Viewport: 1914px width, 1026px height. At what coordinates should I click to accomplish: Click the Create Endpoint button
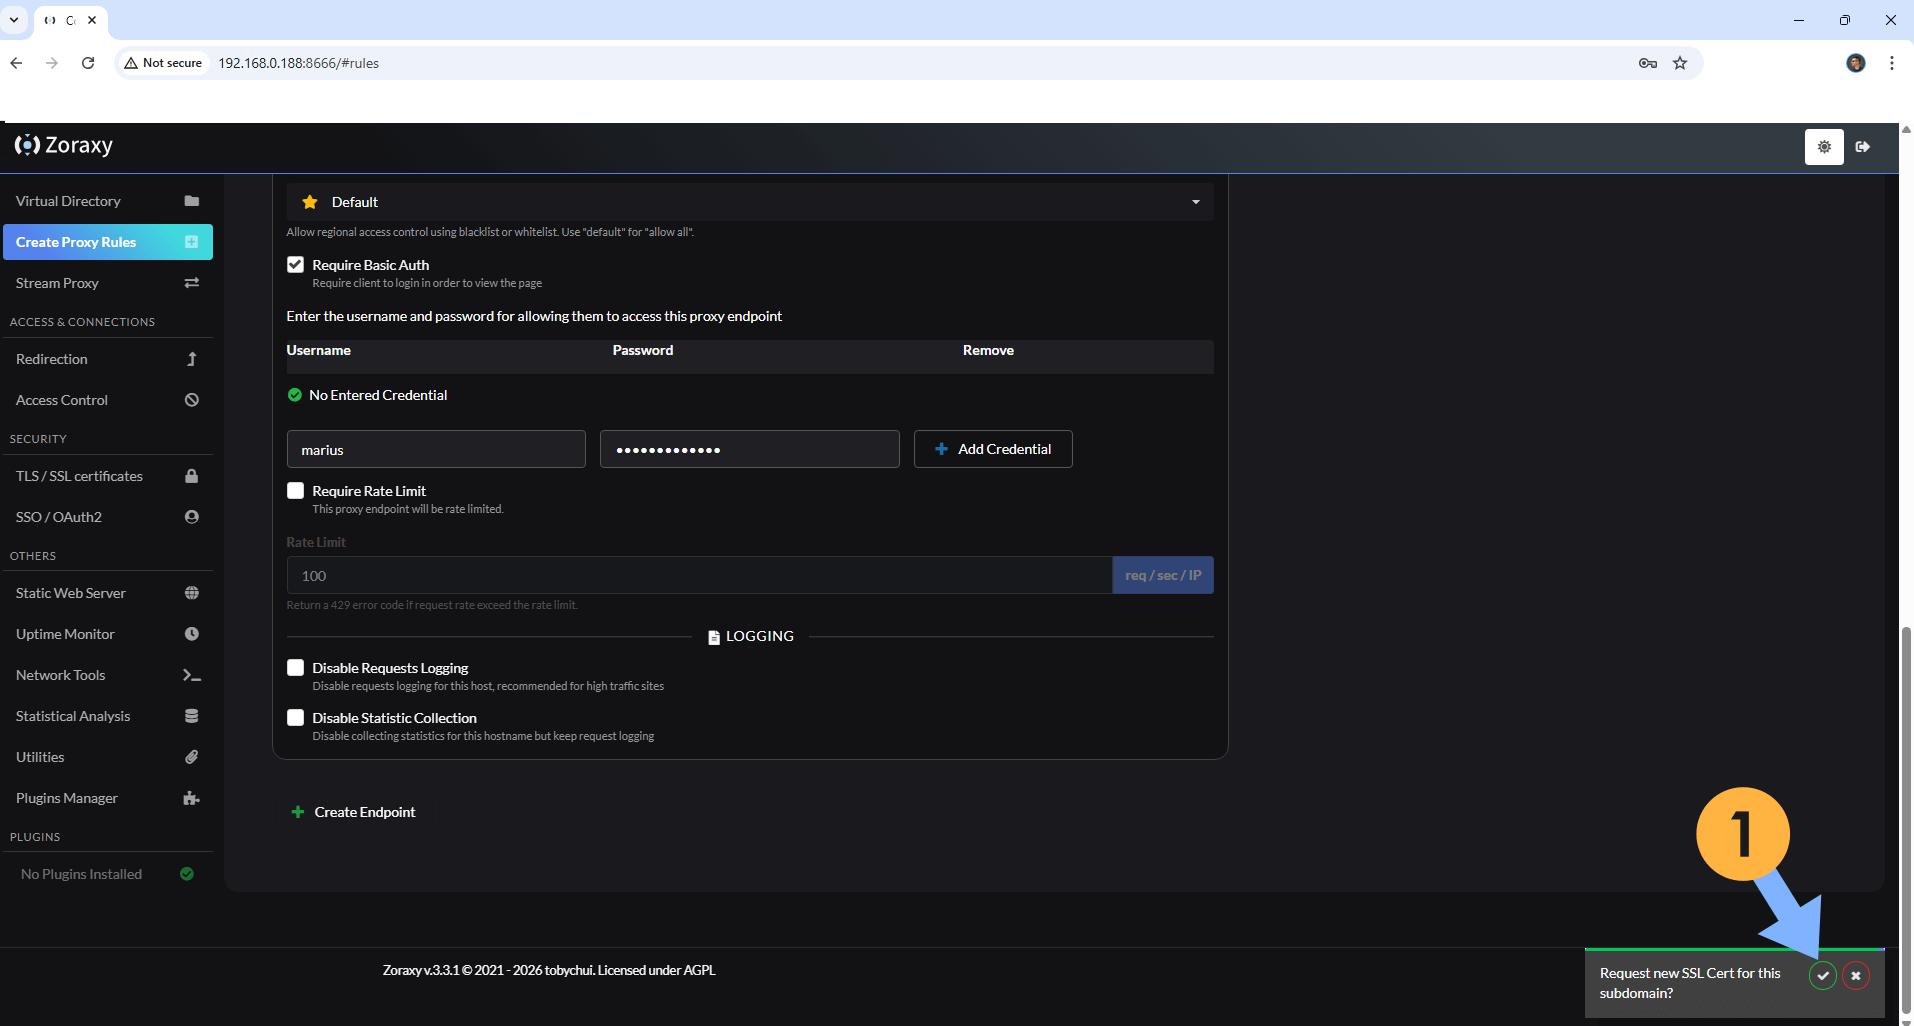354,812
